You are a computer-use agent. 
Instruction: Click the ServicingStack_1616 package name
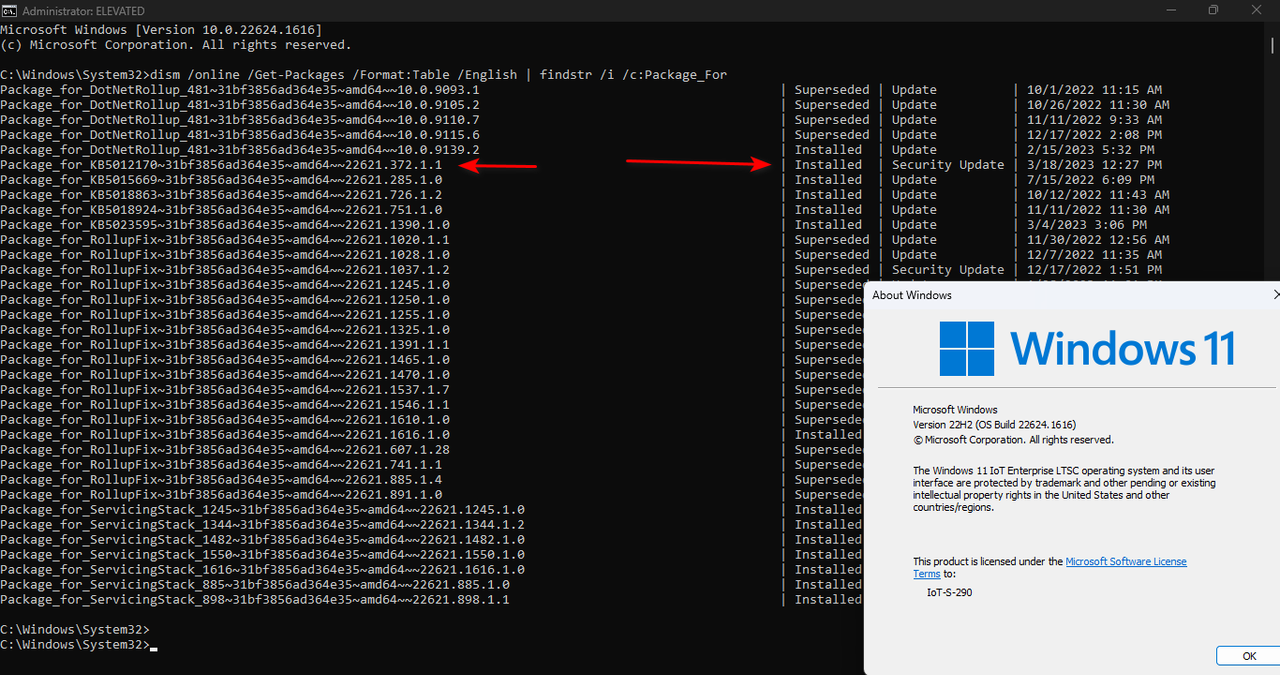coord(263,570)
